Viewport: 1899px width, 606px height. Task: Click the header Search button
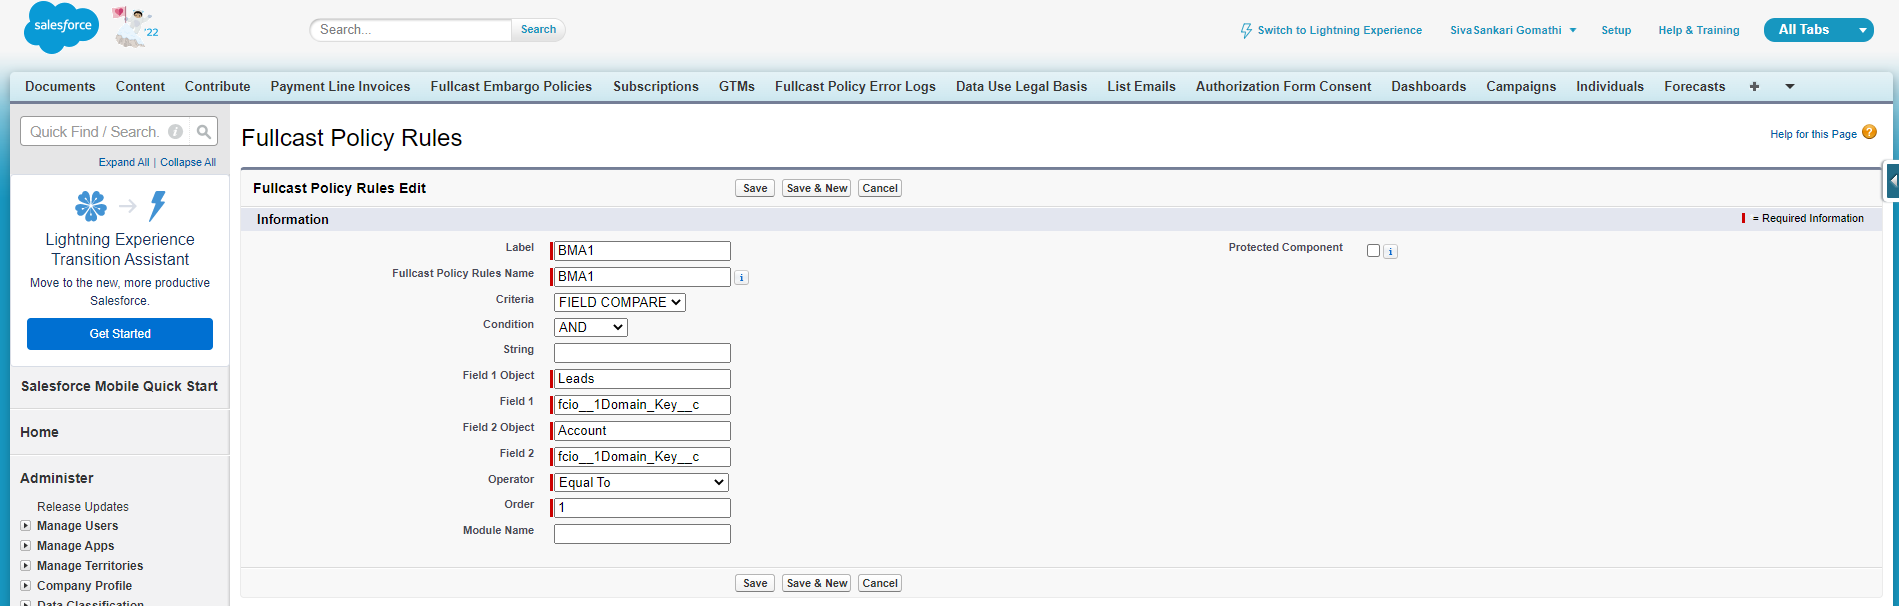pos(538,30)
